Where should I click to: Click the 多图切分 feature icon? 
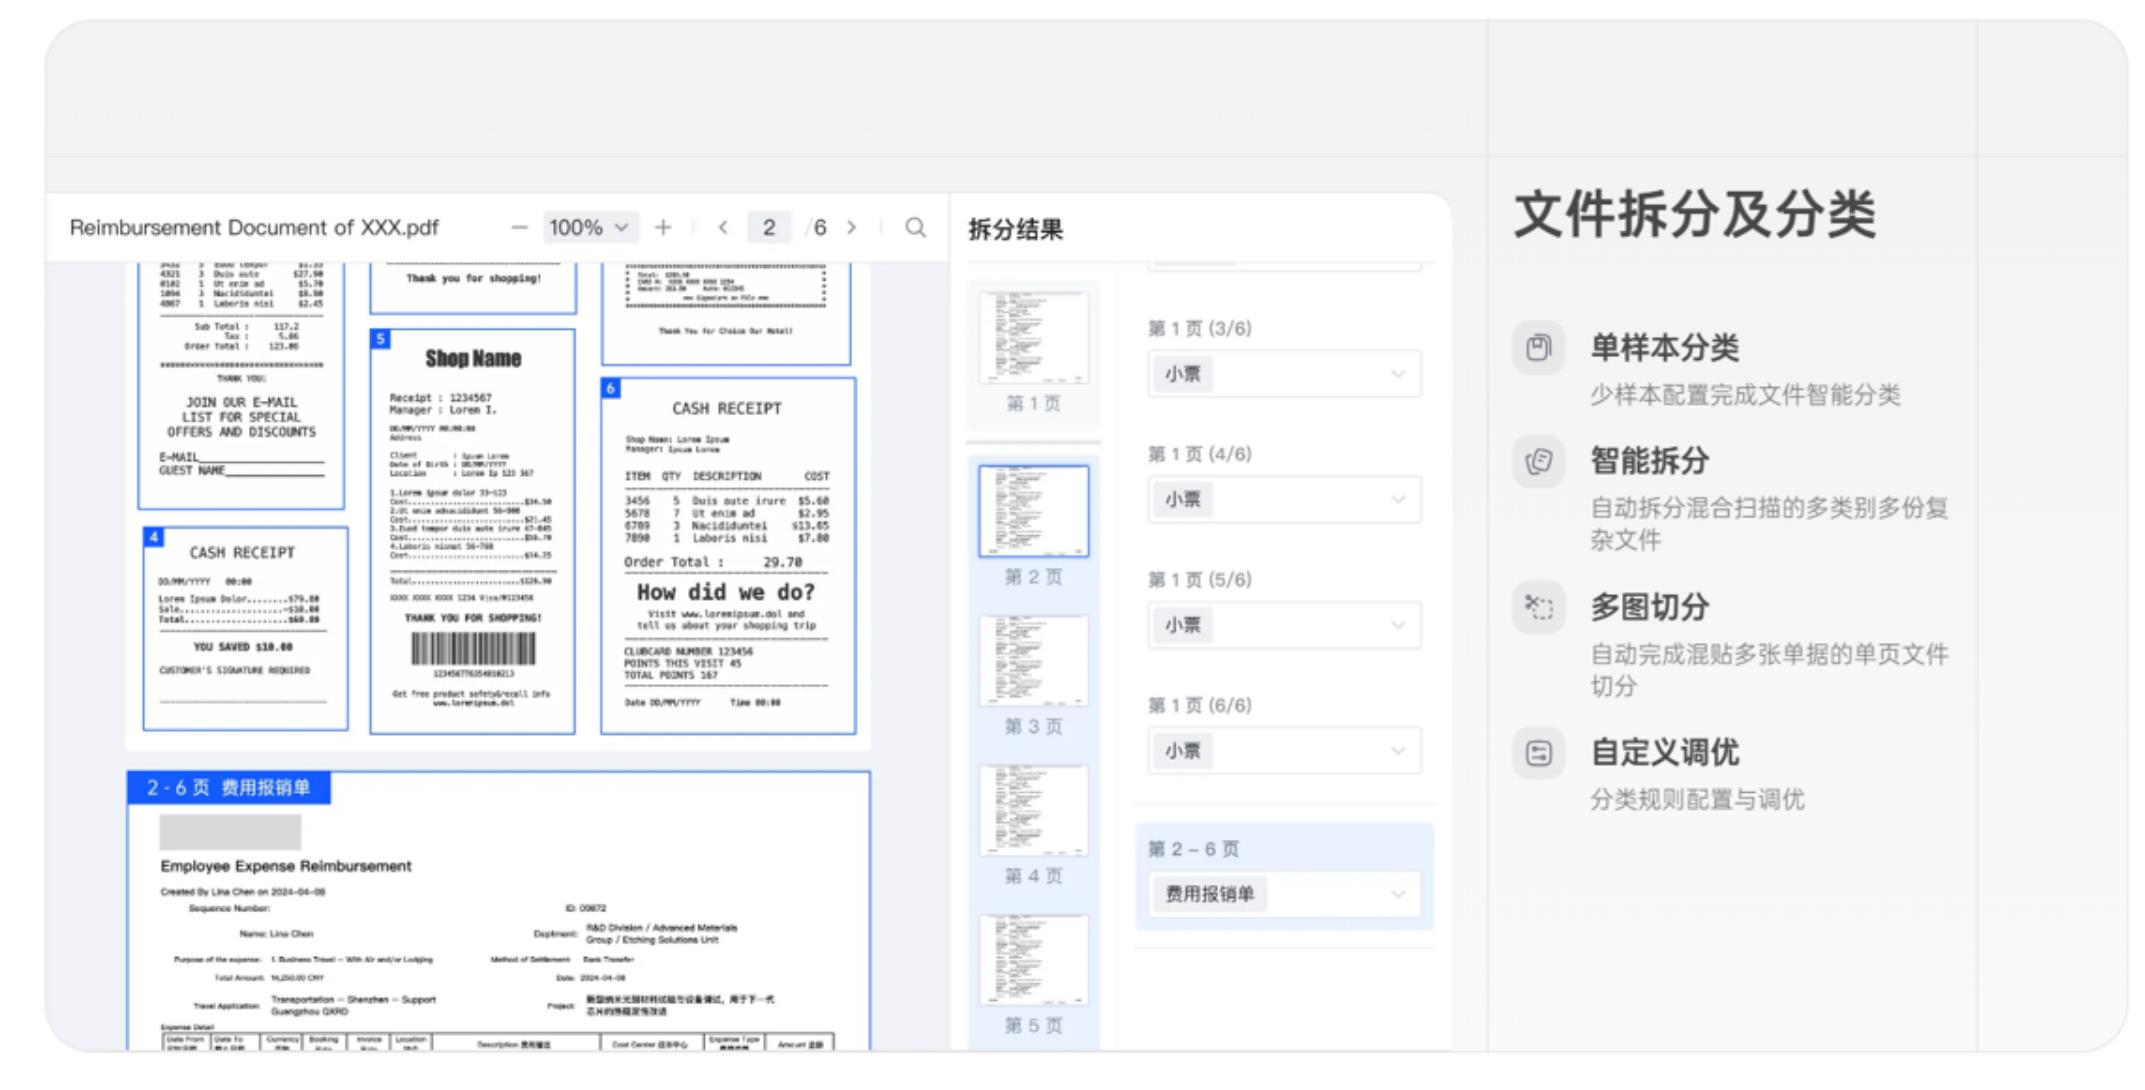coord(1539,607)
